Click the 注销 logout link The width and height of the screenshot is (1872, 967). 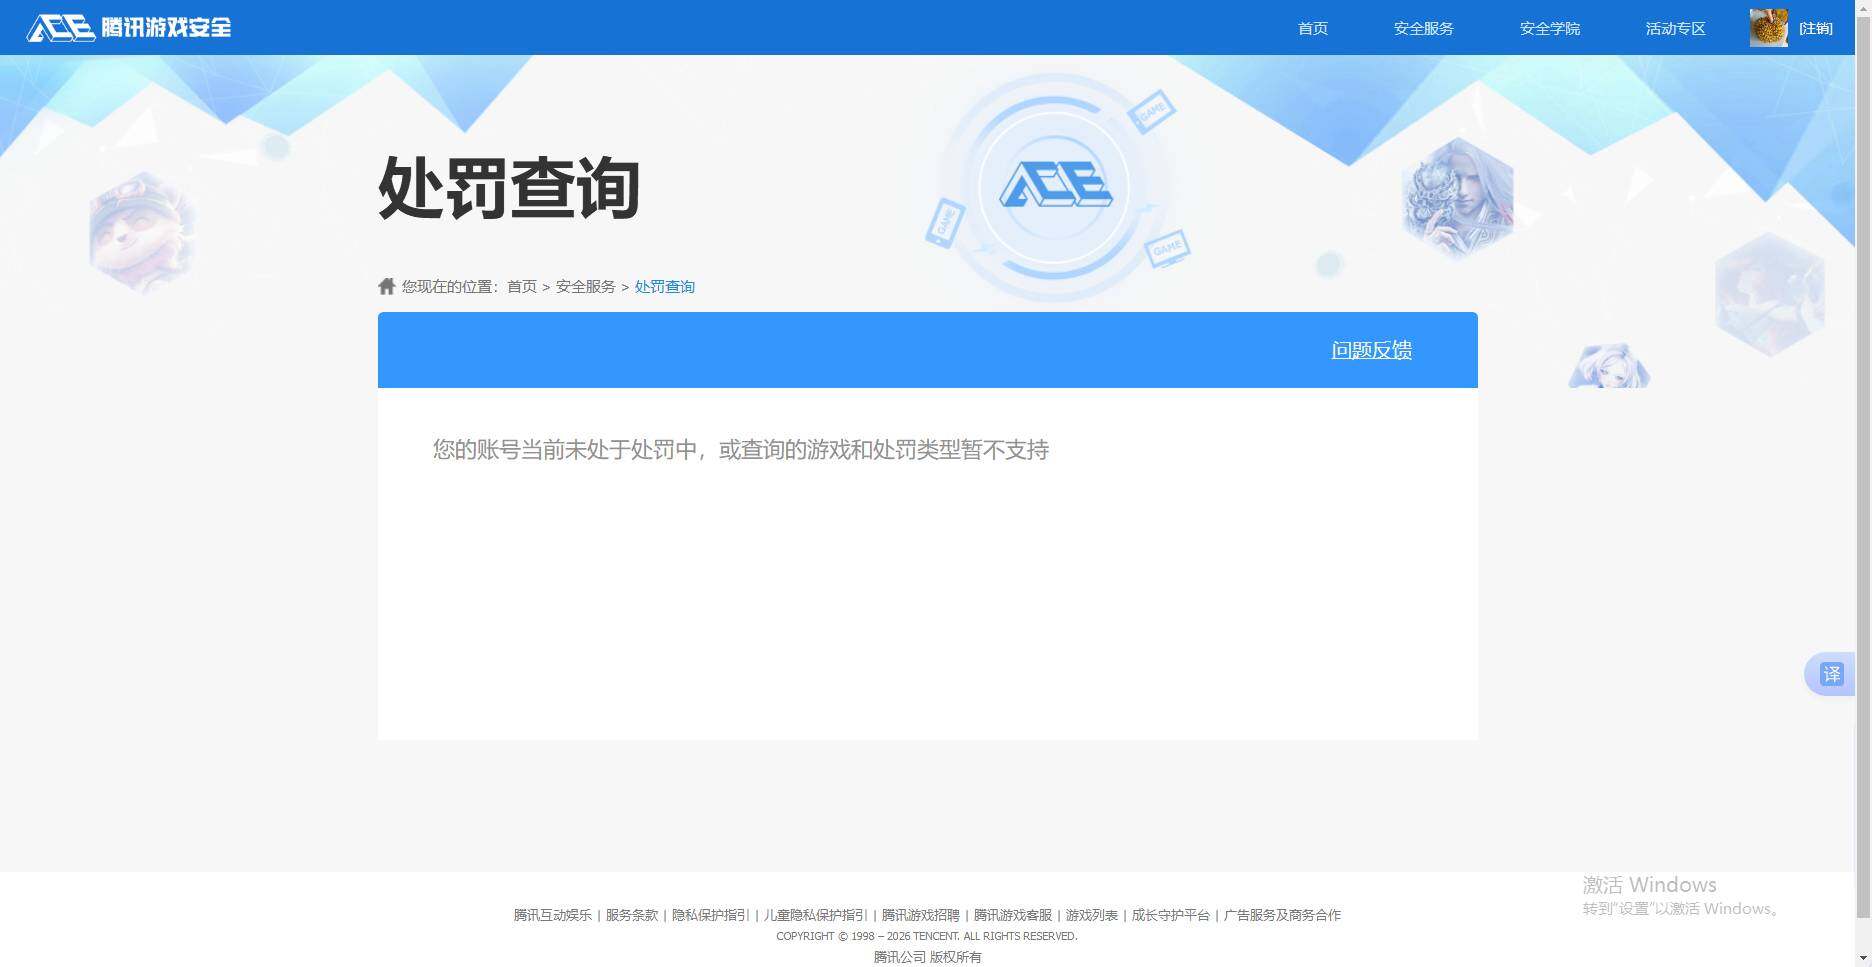tap(1817, 28)
